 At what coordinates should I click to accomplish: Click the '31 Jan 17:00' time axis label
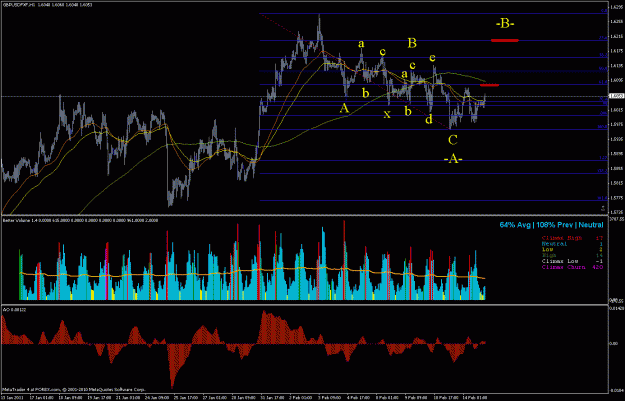click(271, 398)
